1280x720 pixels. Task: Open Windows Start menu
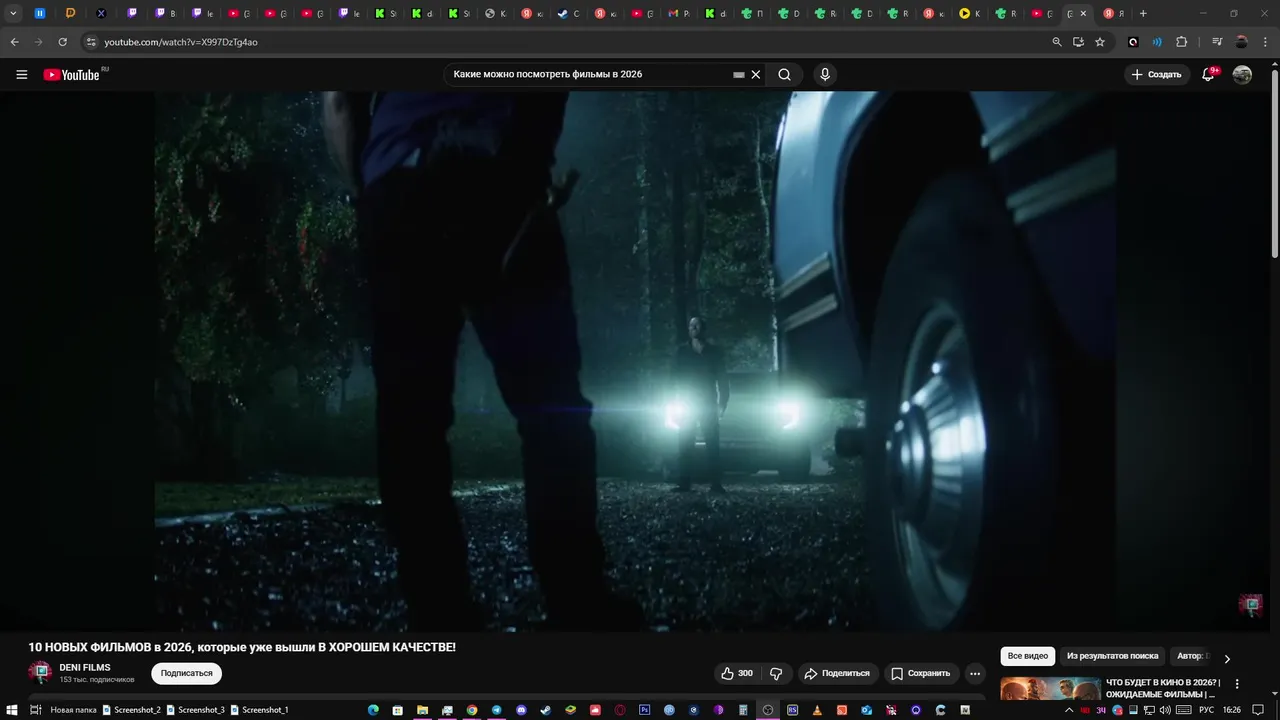click(x=12, y=710)
